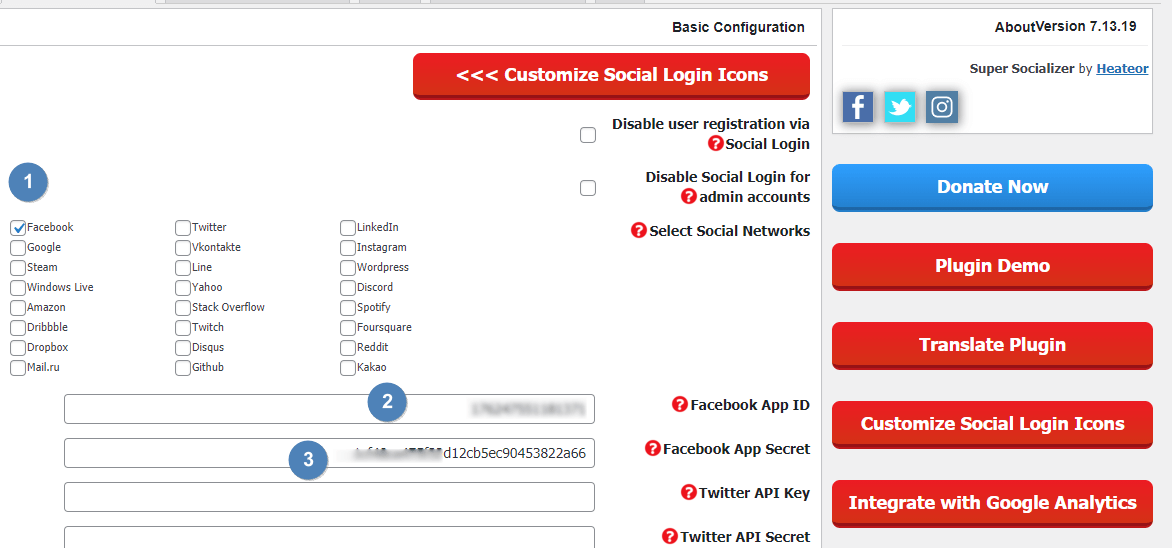Select the Dropbox checkbox
This screenshot has width=1172, height=548.
18,348
